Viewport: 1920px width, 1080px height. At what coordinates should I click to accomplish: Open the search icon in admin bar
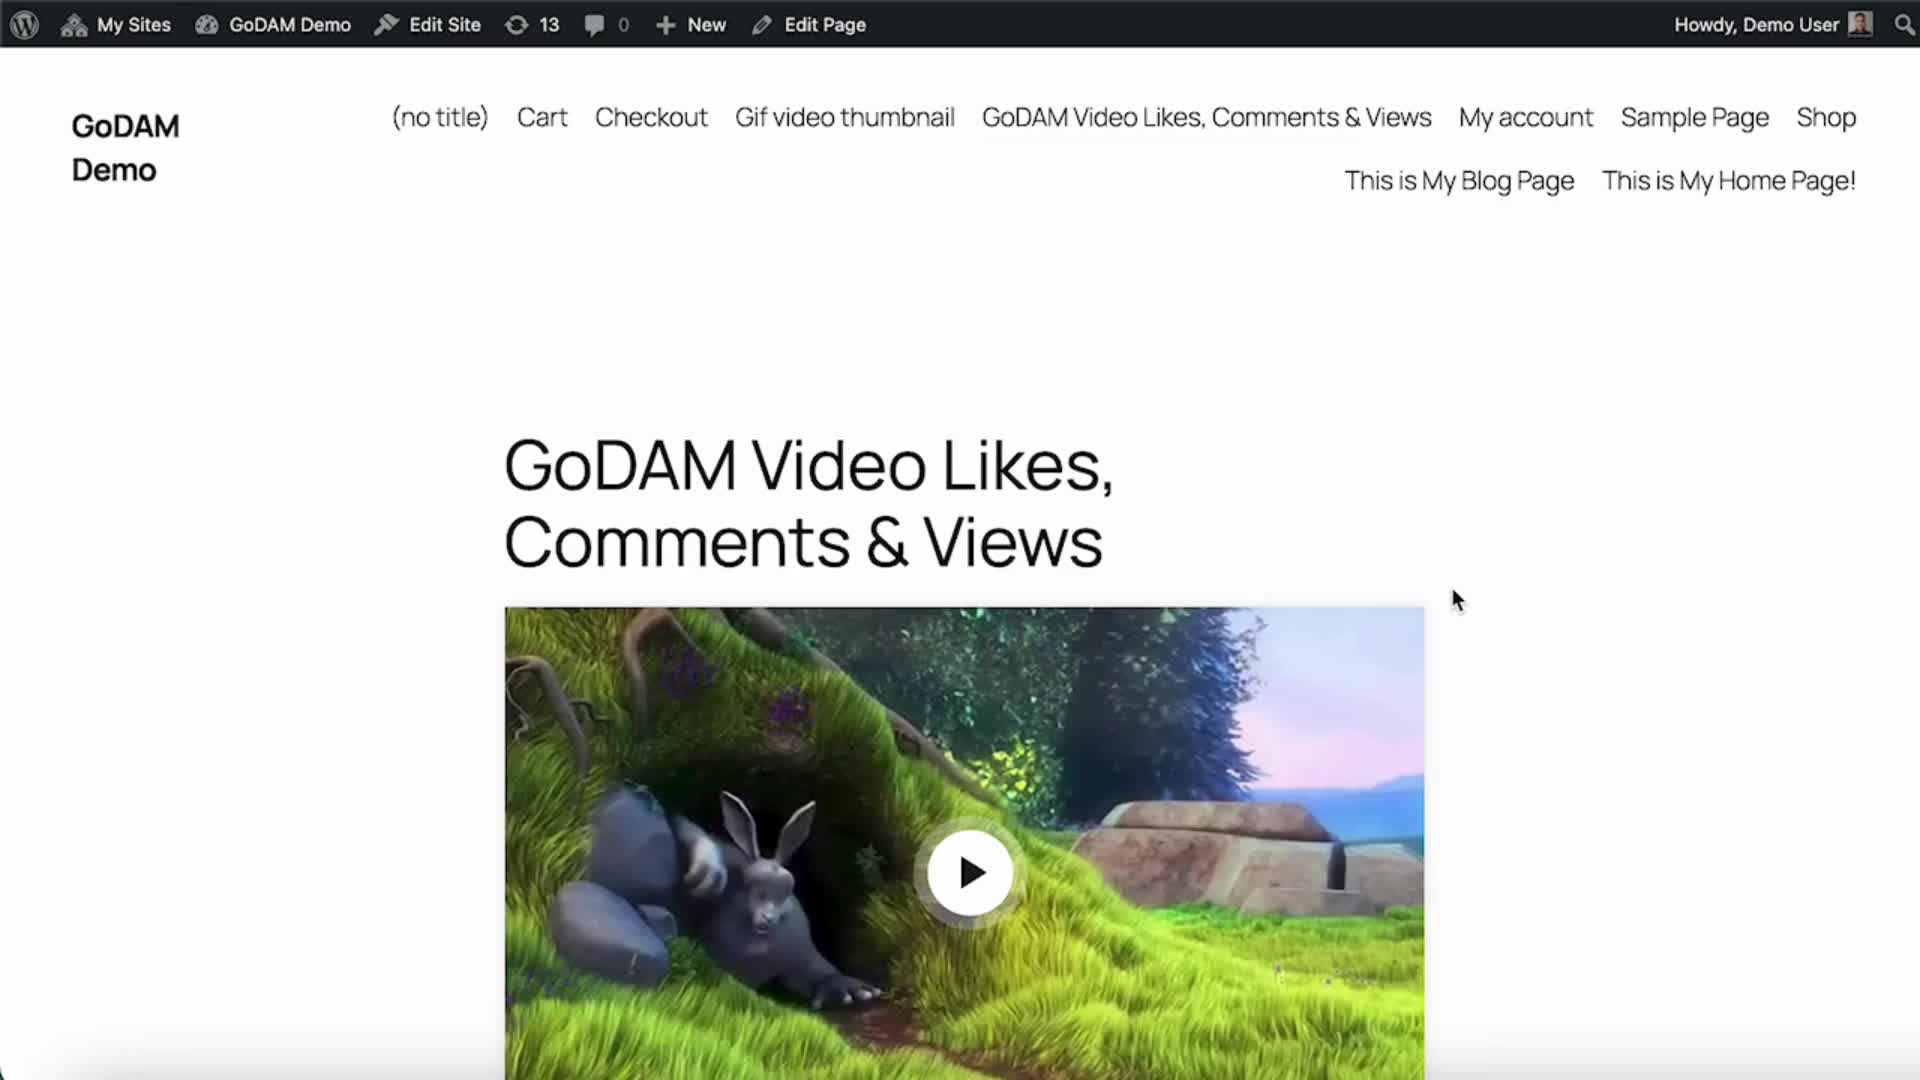(1904, 24)
